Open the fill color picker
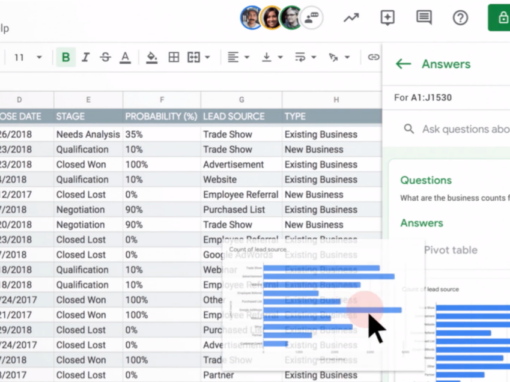510x382 pixels. pyautogui.click(x=152, y=58)
